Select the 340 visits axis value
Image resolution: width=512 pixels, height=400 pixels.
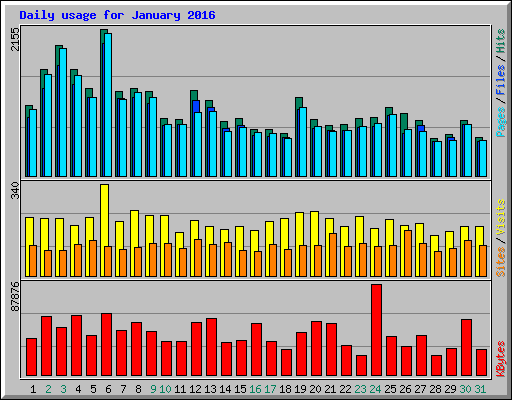point(16,190)
